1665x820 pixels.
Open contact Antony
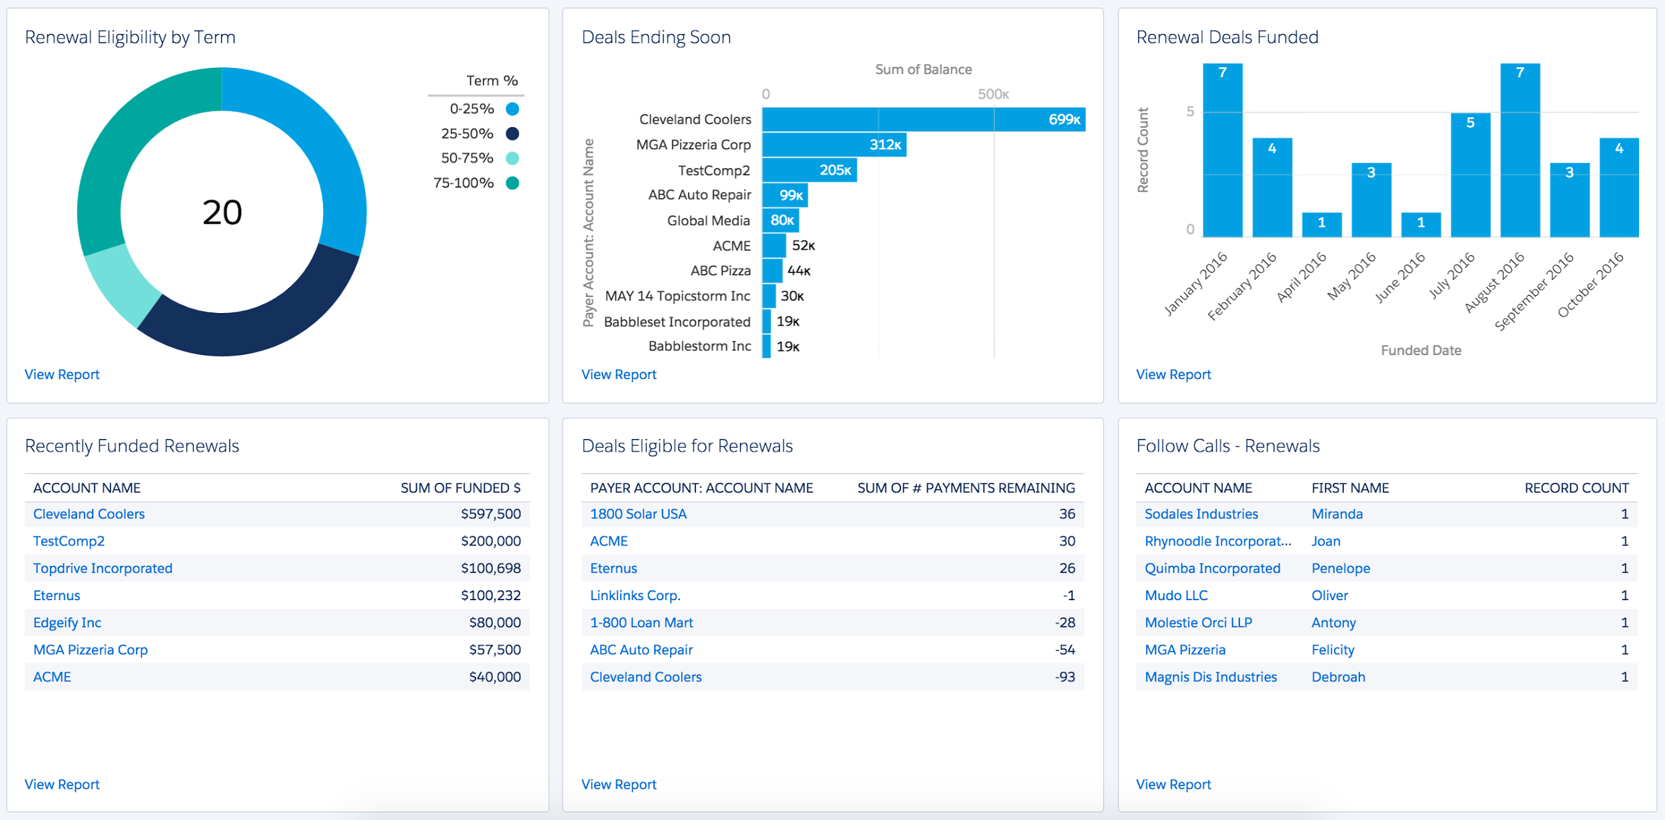pos(1334,622)
